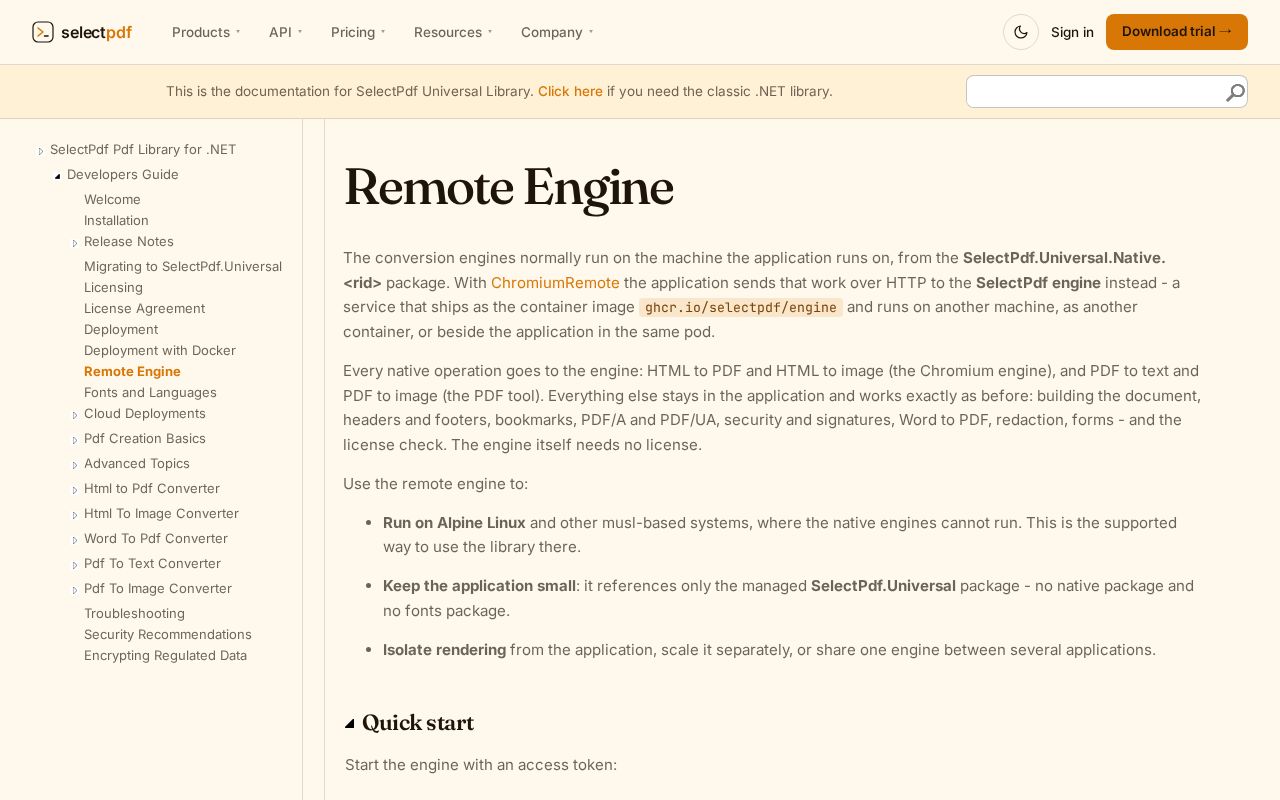Open the License Agreement page

(144, 308)
